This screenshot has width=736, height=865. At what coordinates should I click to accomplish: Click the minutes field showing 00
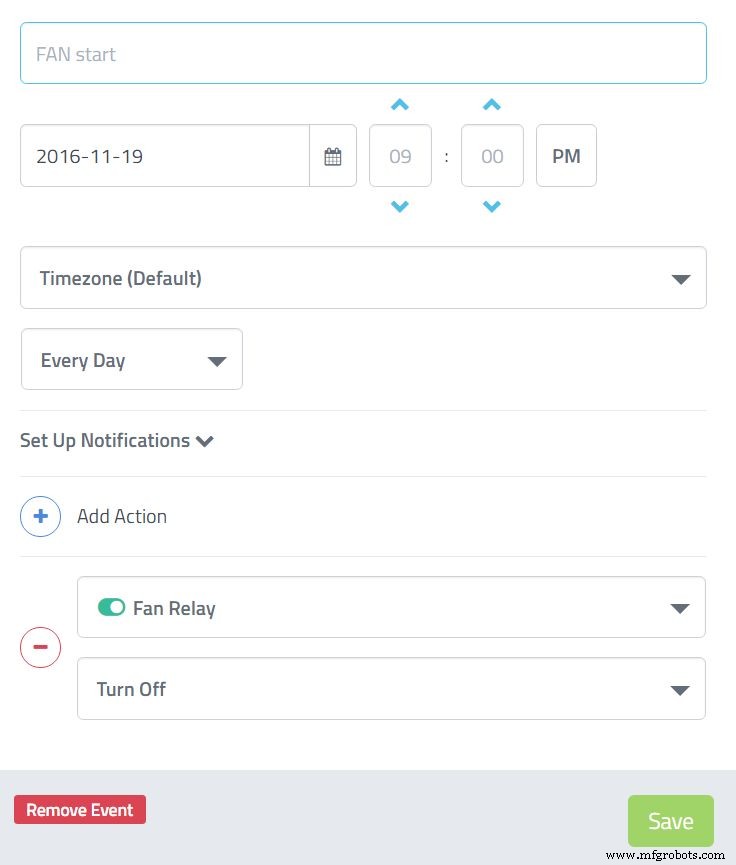pos(492,156)
